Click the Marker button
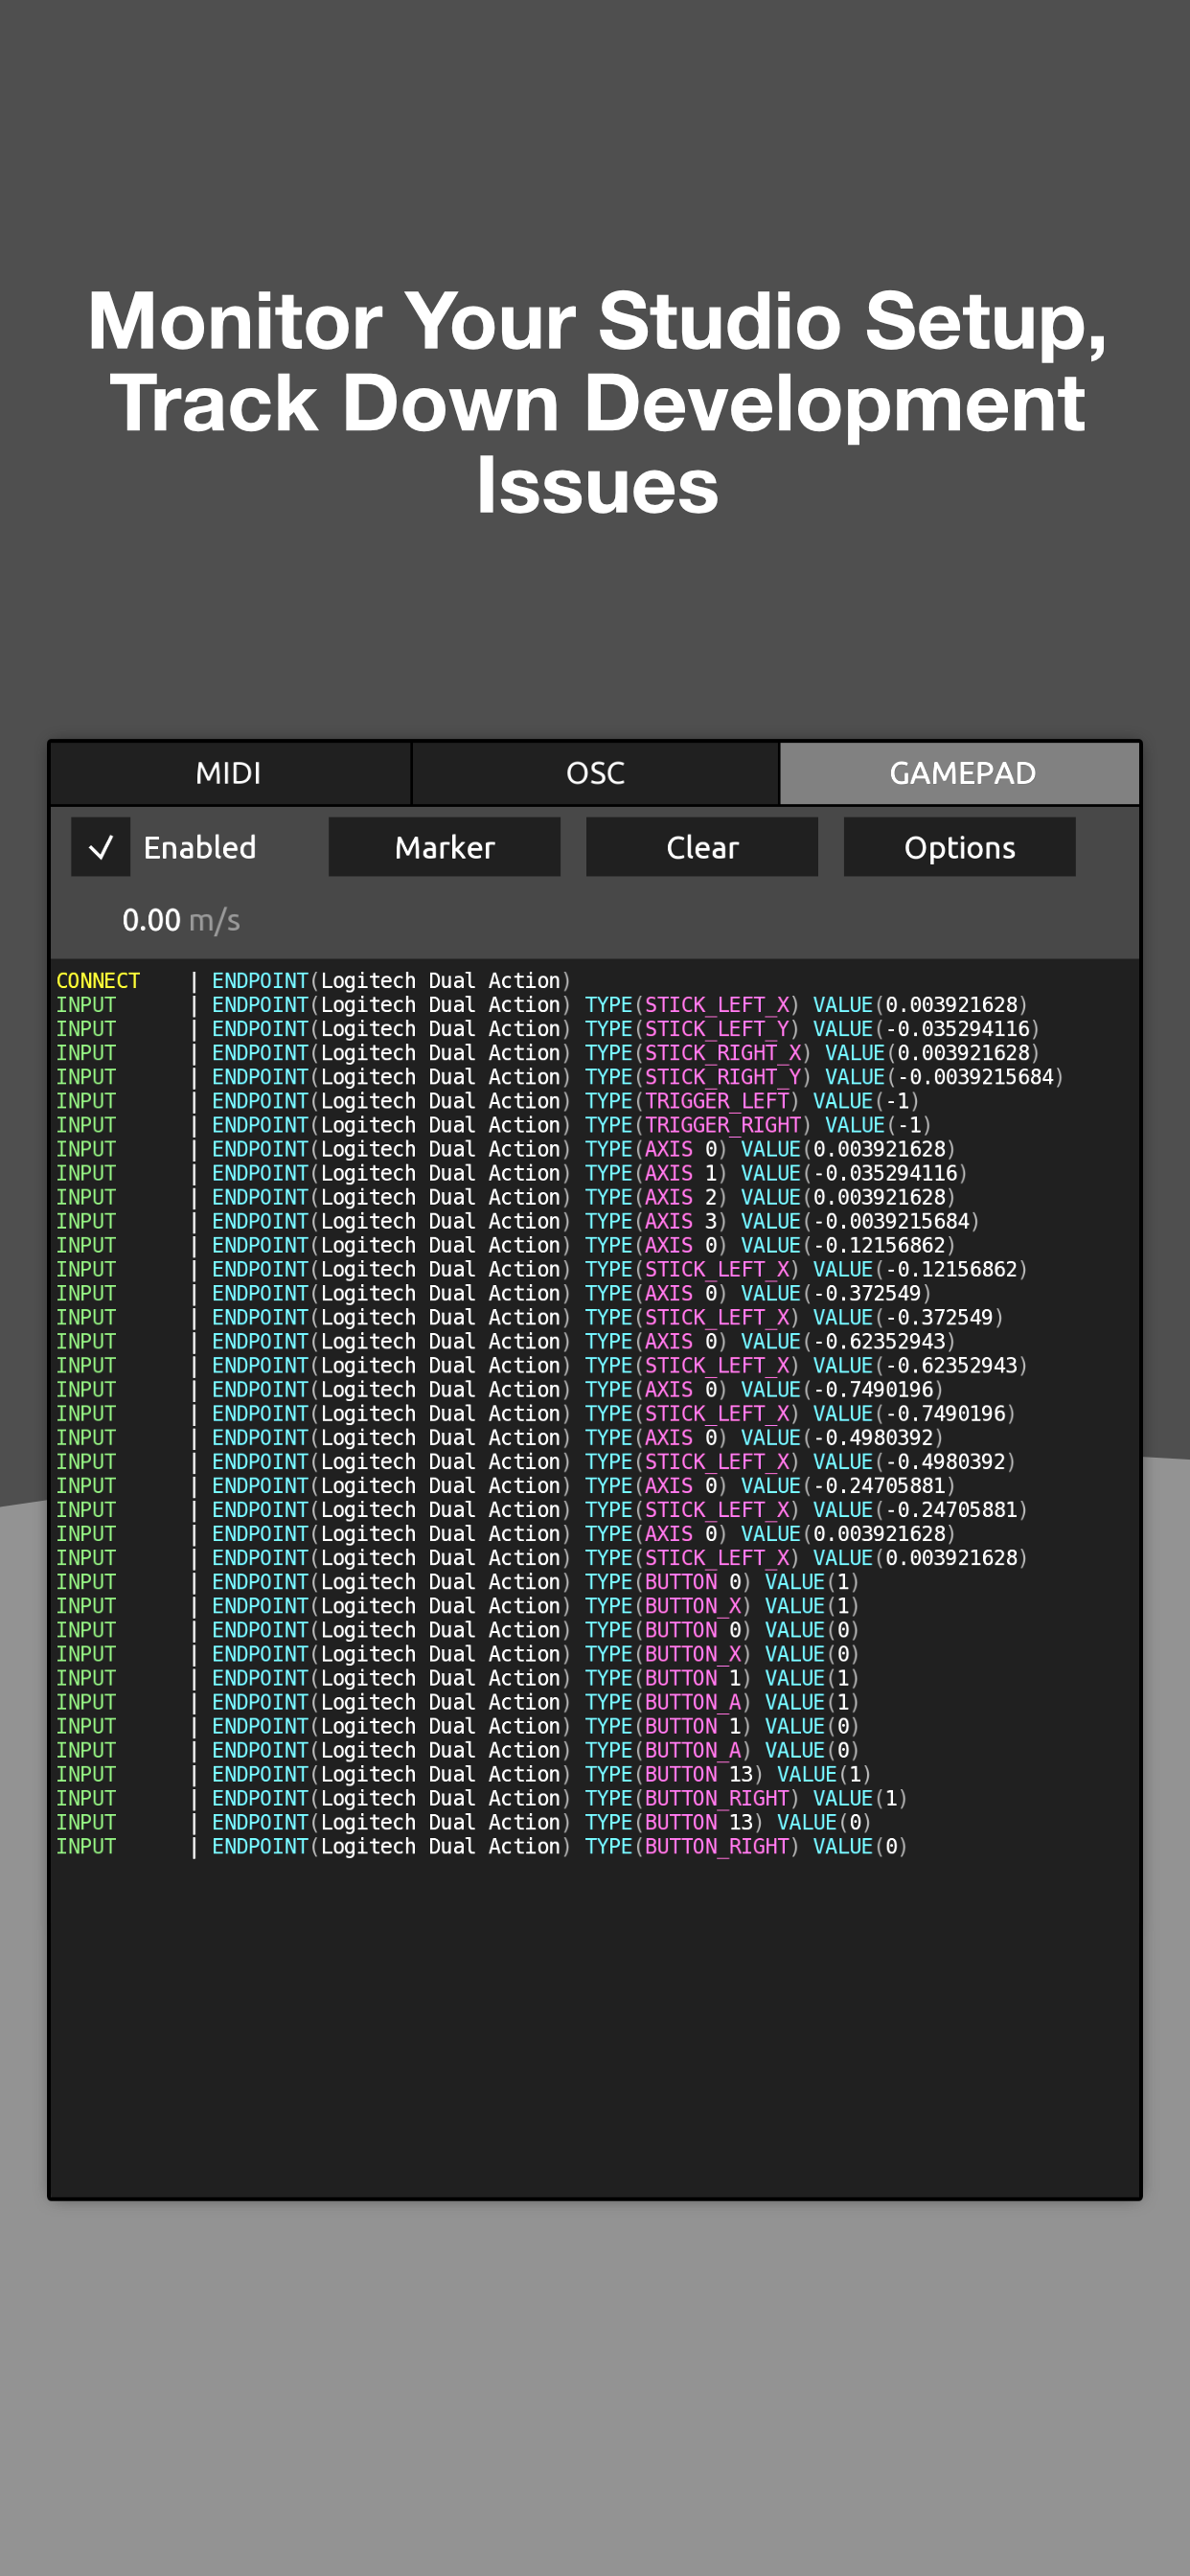The height and width of the screenshot is (2576, 1190). [x=444, y=847]
